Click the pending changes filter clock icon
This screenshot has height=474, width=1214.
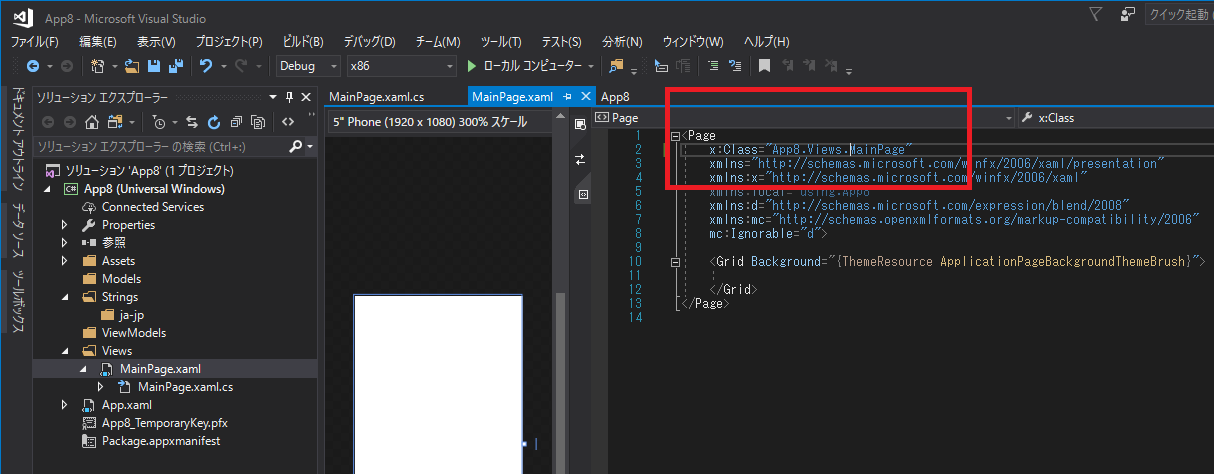tap(158, 122)
